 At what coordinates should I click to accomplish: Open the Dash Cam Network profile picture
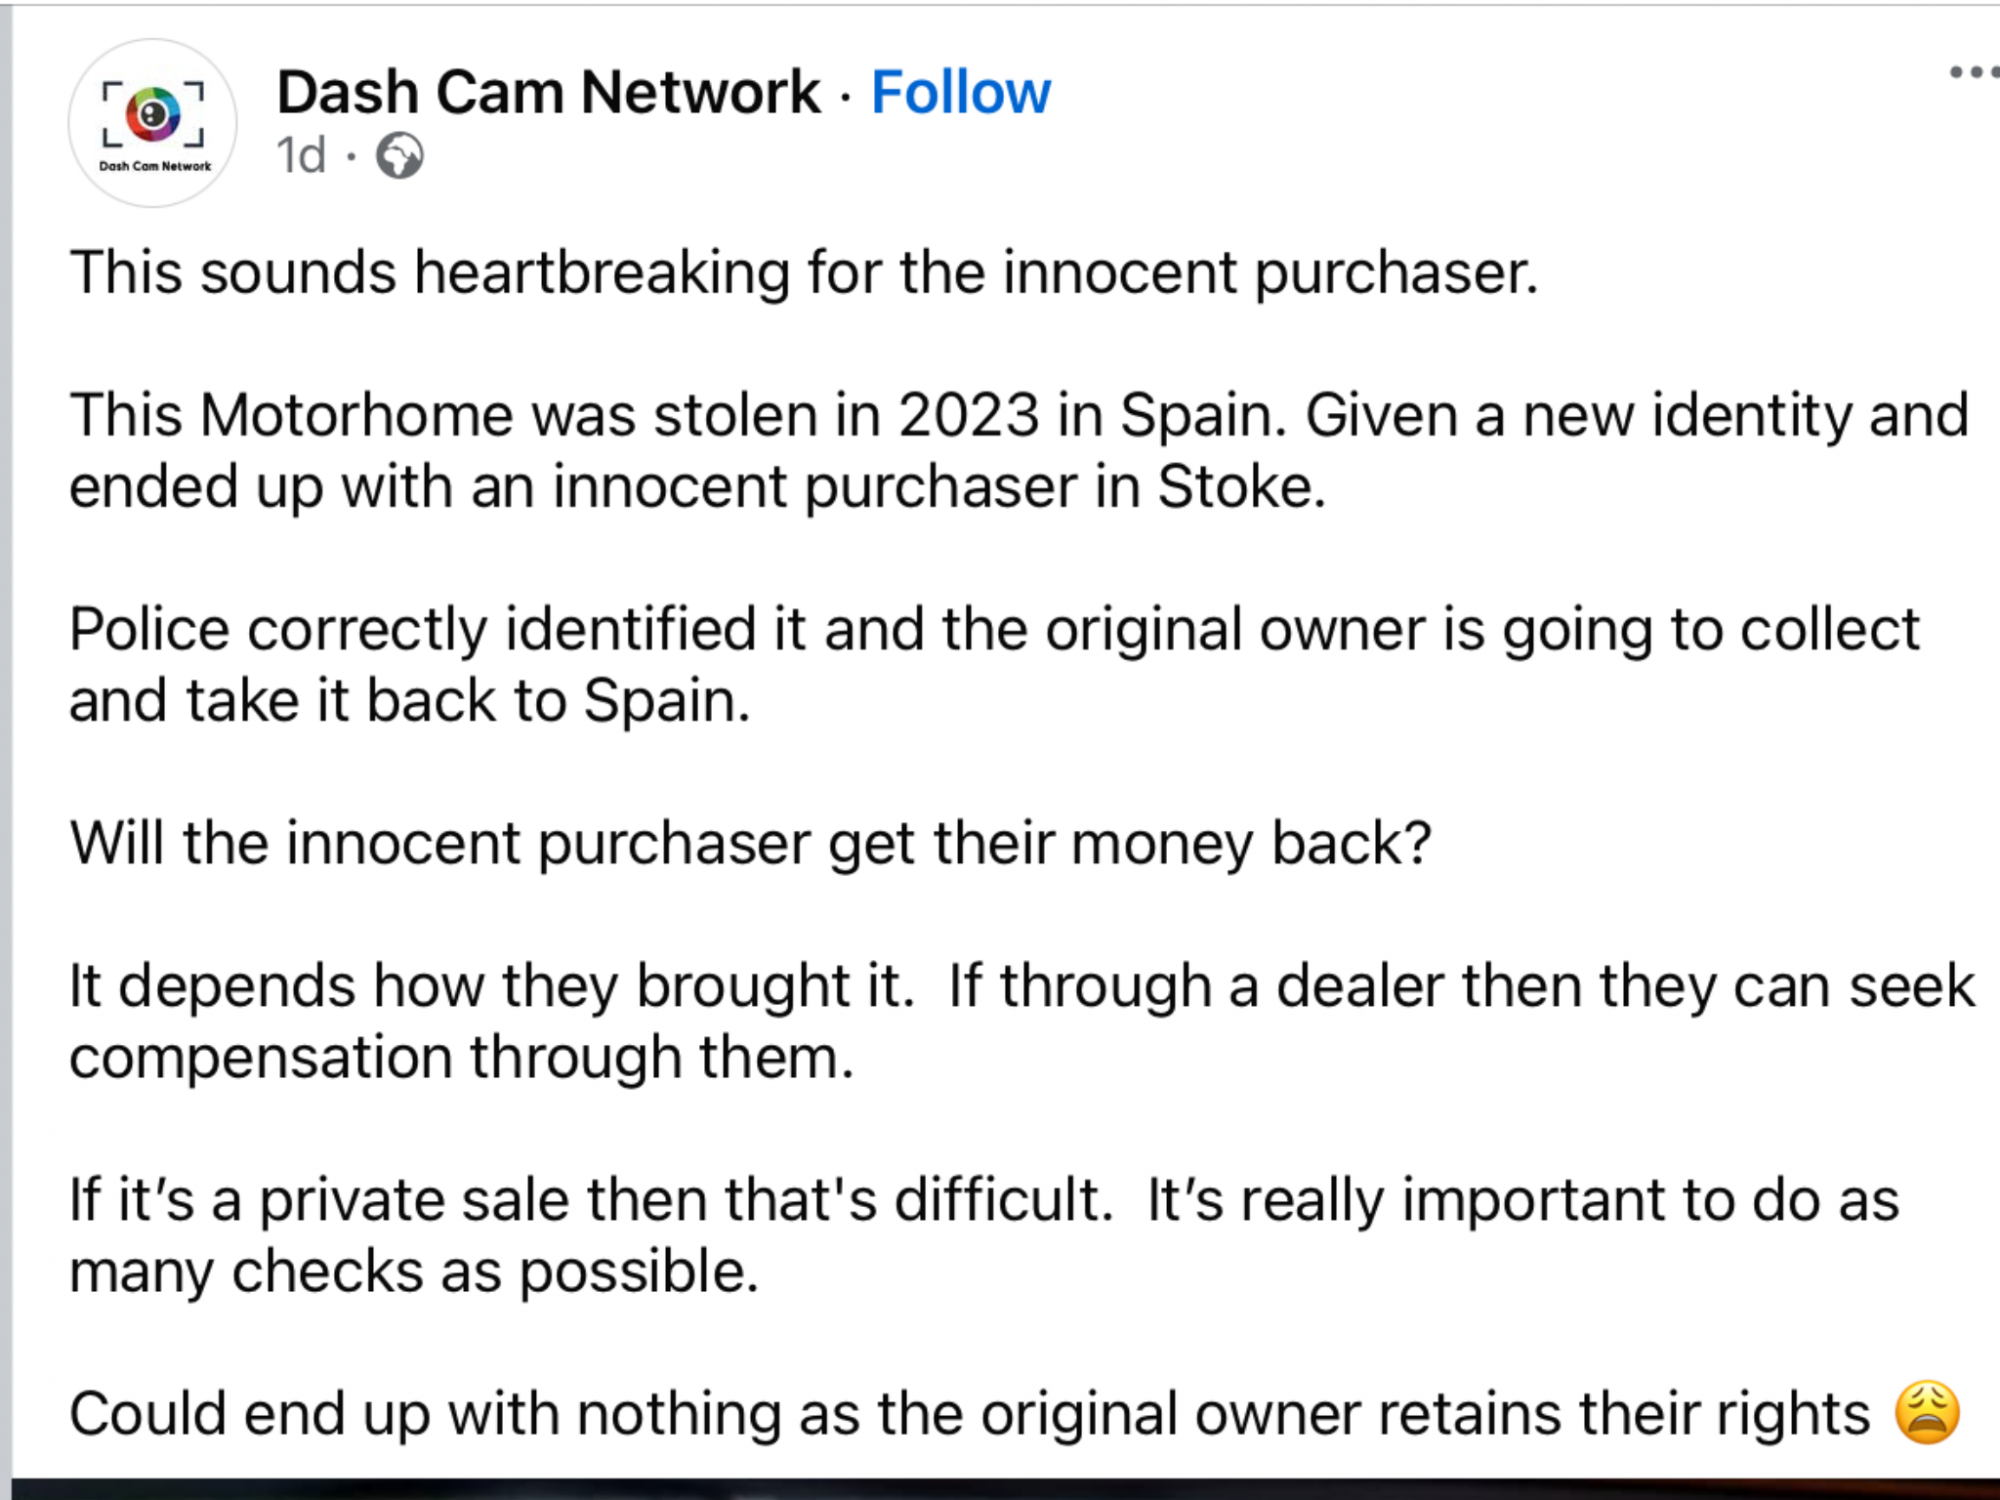[153, 123]
